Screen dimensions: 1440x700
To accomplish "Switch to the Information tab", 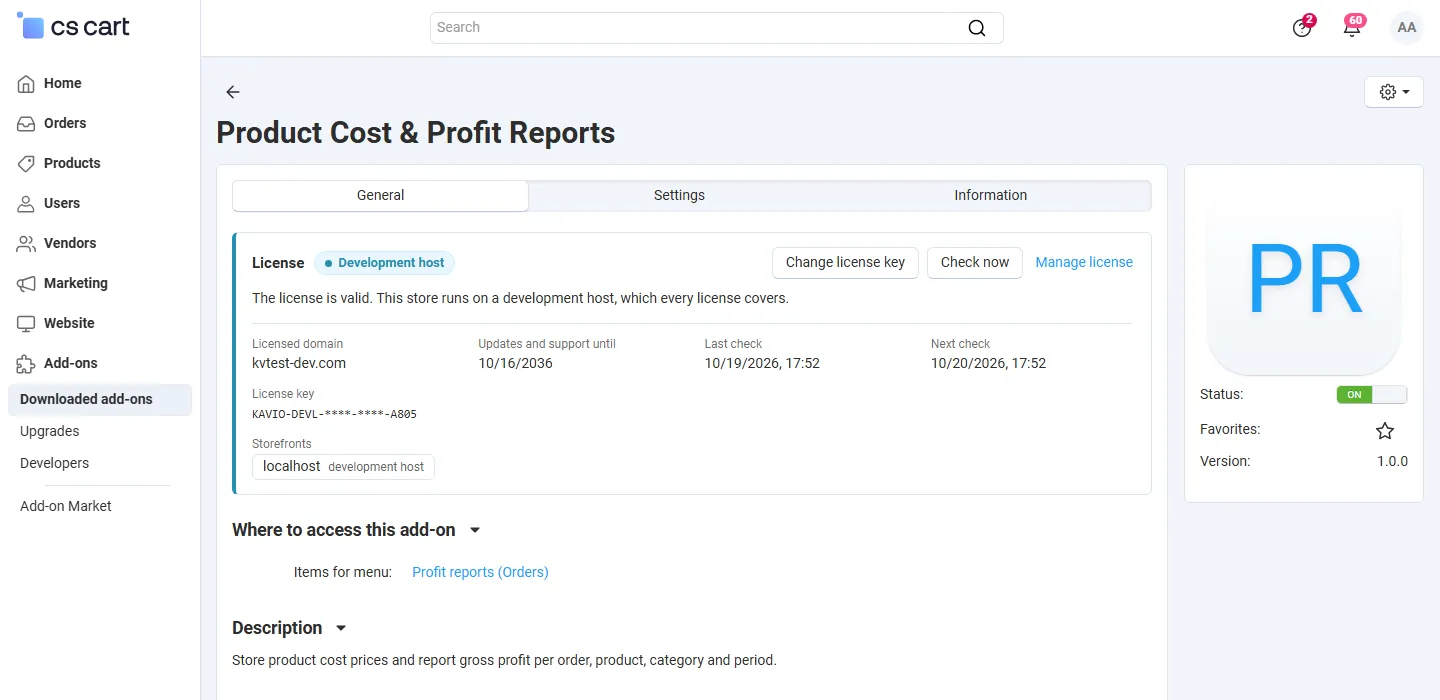I will tap(990, 196).
